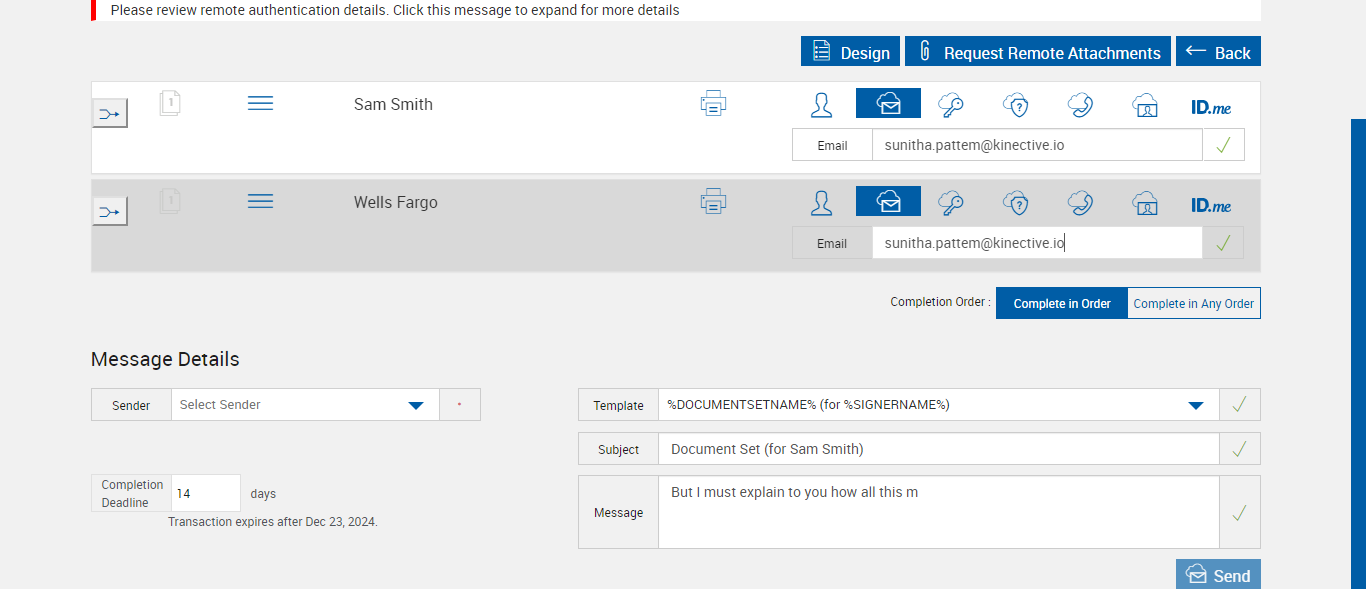
Task: Select the Complete in Any Order option
Action: [x=1193, y=304]
